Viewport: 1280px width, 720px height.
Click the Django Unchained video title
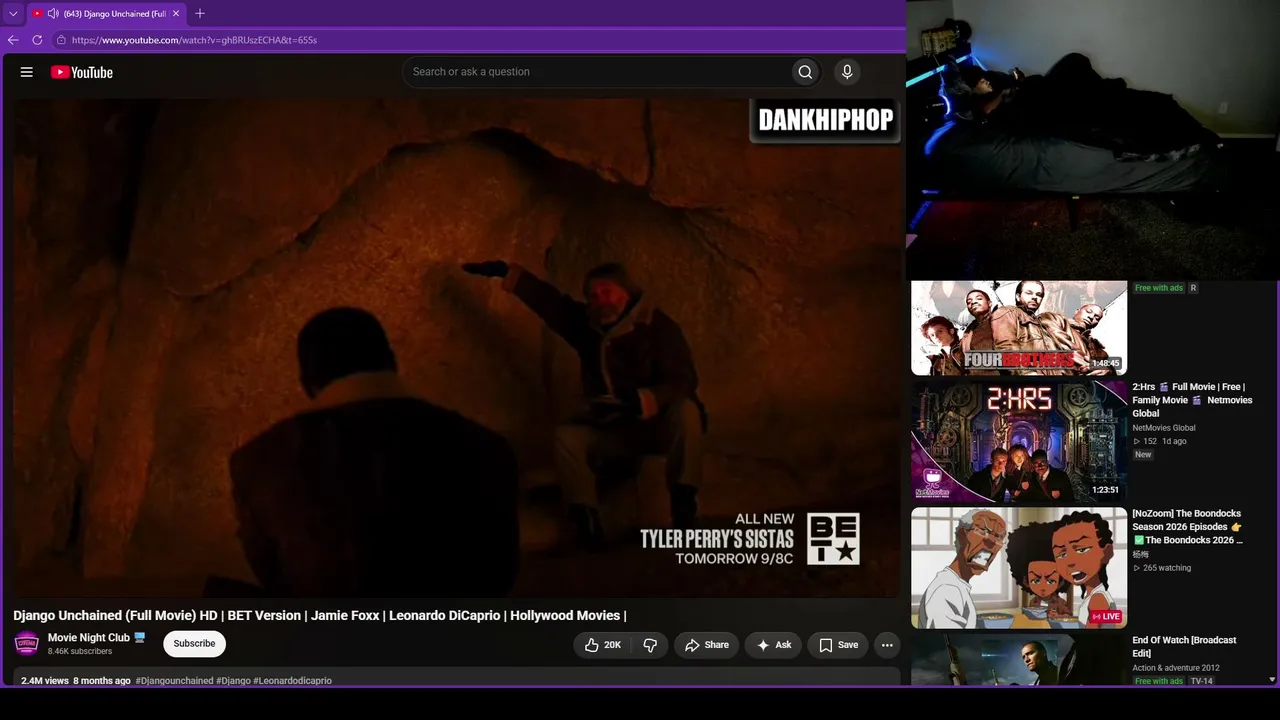coord(320,616)
